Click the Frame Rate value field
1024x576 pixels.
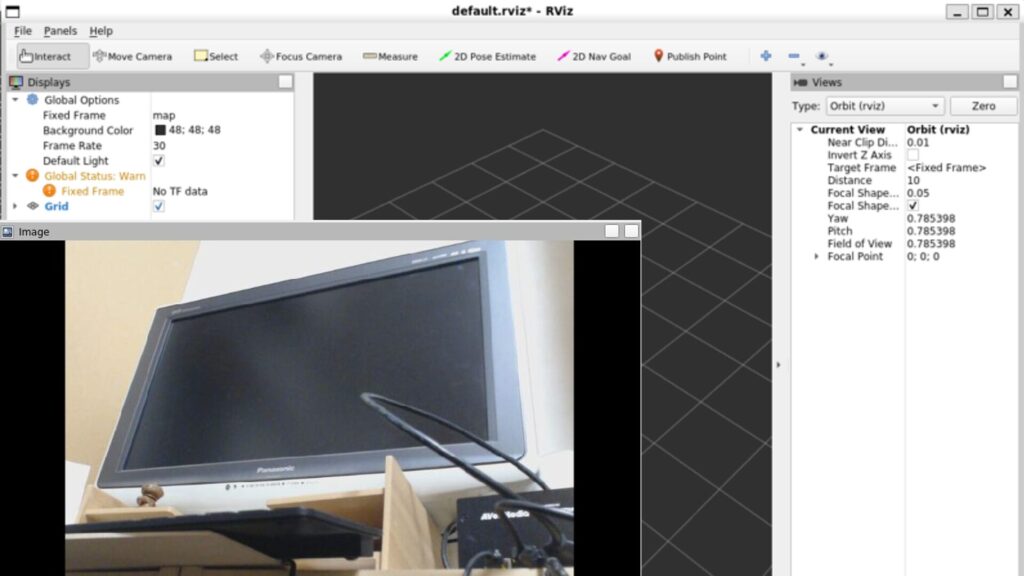tap(220, 146)
